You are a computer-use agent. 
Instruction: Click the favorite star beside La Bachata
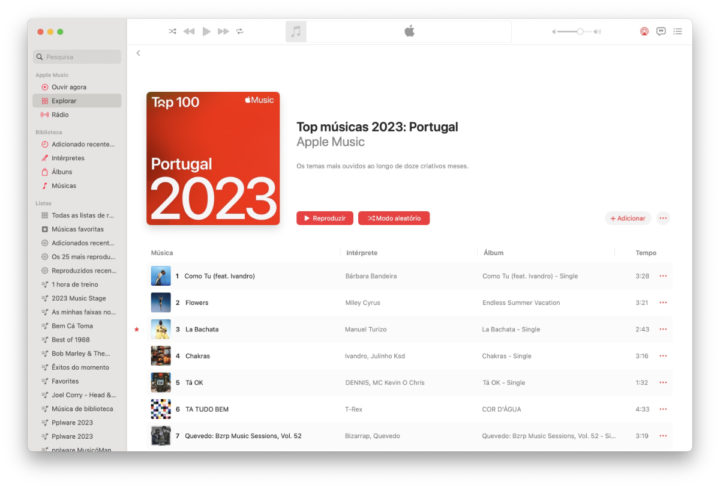136,329
